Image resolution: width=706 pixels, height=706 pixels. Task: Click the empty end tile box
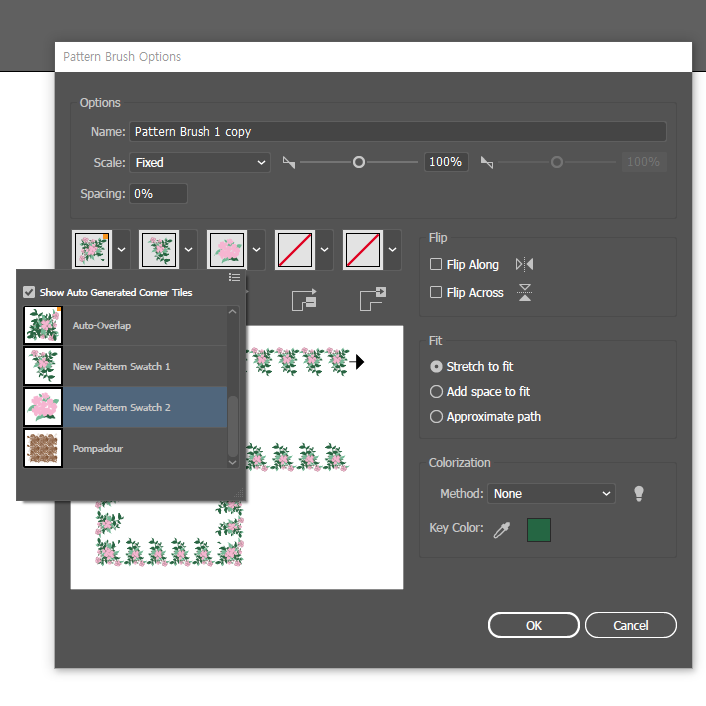(363, 250)
